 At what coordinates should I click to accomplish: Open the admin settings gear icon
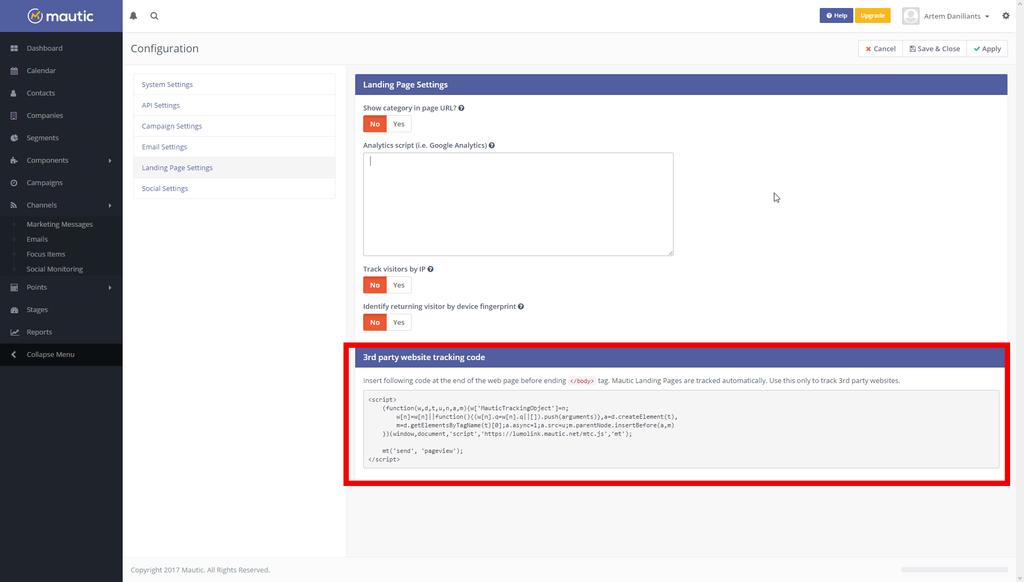1006,16
